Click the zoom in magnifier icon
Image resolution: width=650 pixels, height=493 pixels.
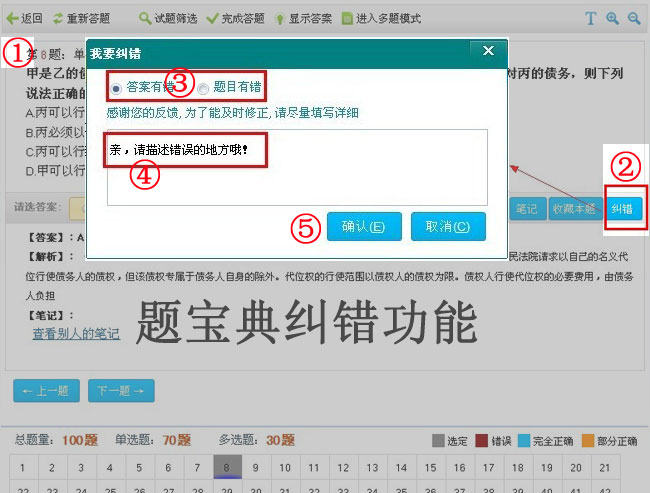pos(612,18)
